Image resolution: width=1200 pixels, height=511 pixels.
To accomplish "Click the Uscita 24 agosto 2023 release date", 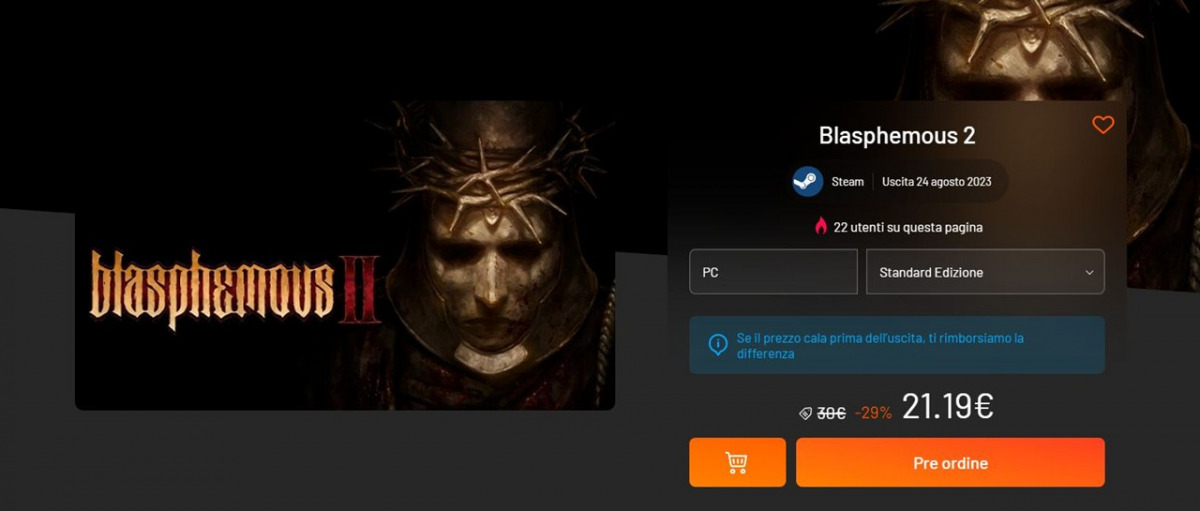I will point(937,182).
